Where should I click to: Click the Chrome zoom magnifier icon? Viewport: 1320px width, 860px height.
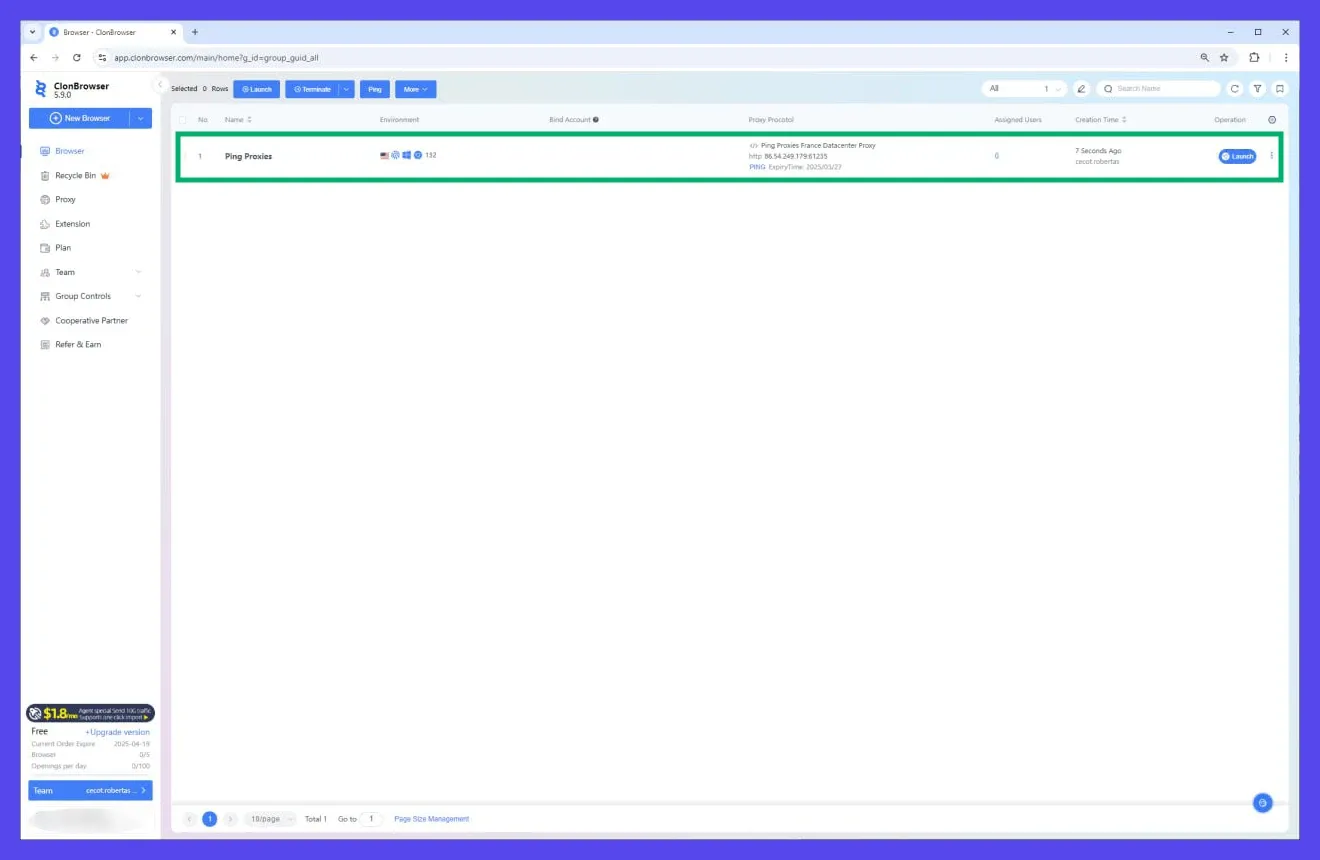pyautogui.click(x=1205, y=57)
